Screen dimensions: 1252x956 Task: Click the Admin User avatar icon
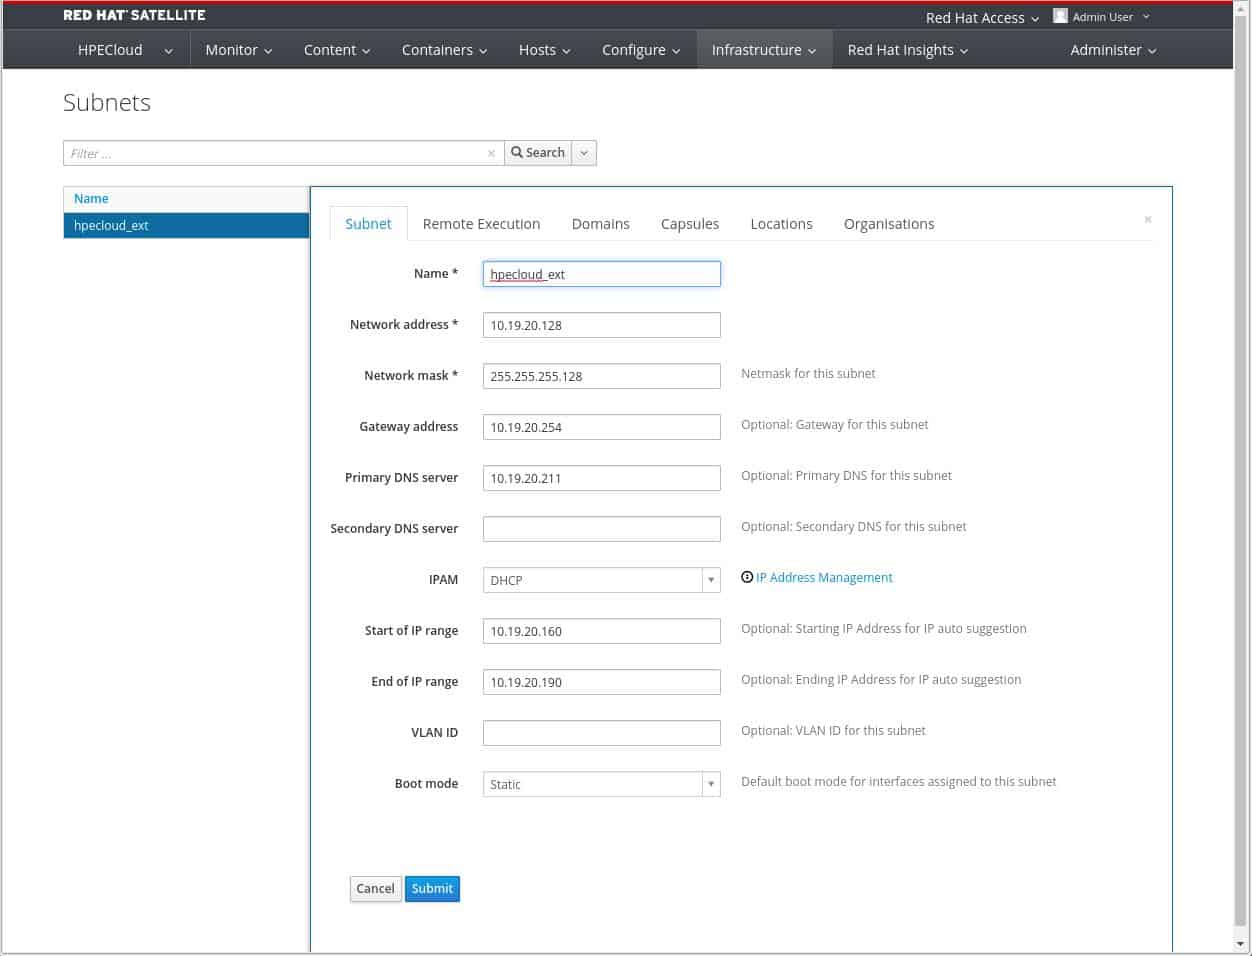pos(1060,16)
